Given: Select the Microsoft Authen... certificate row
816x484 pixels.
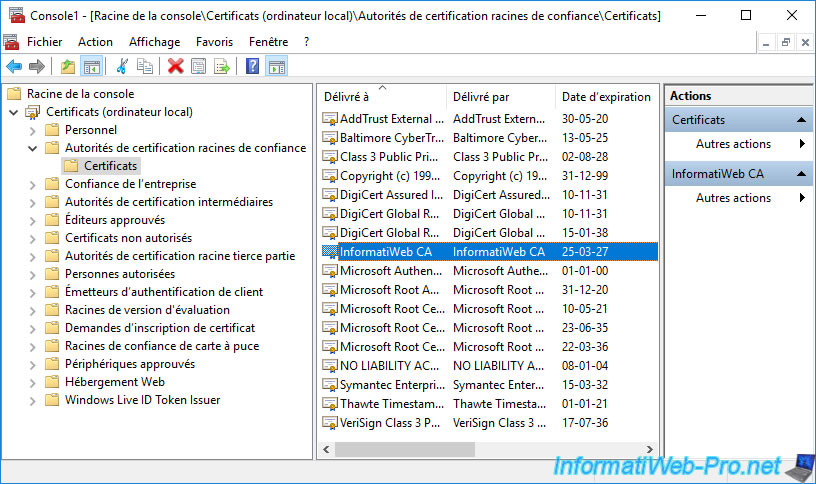Looking at the screenshot, I should [x=489, y=271].
